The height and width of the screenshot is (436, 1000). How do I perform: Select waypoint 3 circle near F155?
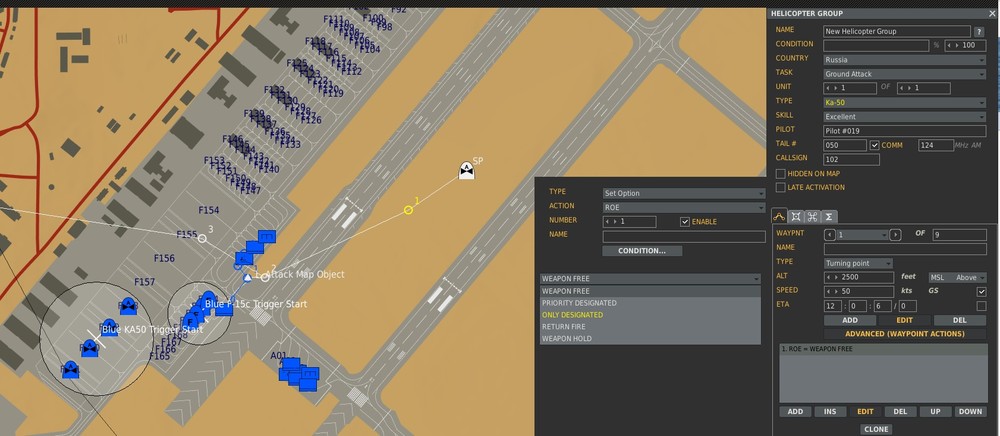[202, 238]
